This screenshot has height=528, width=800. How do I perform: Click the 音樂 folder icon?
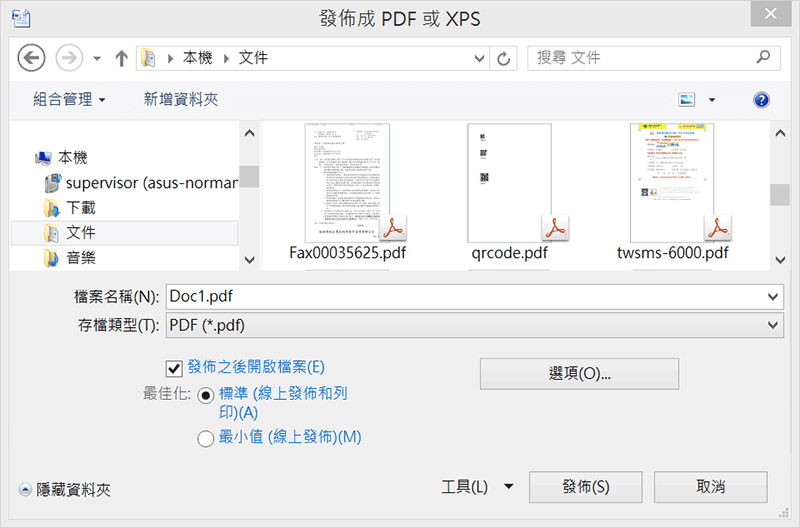(52, 258)
